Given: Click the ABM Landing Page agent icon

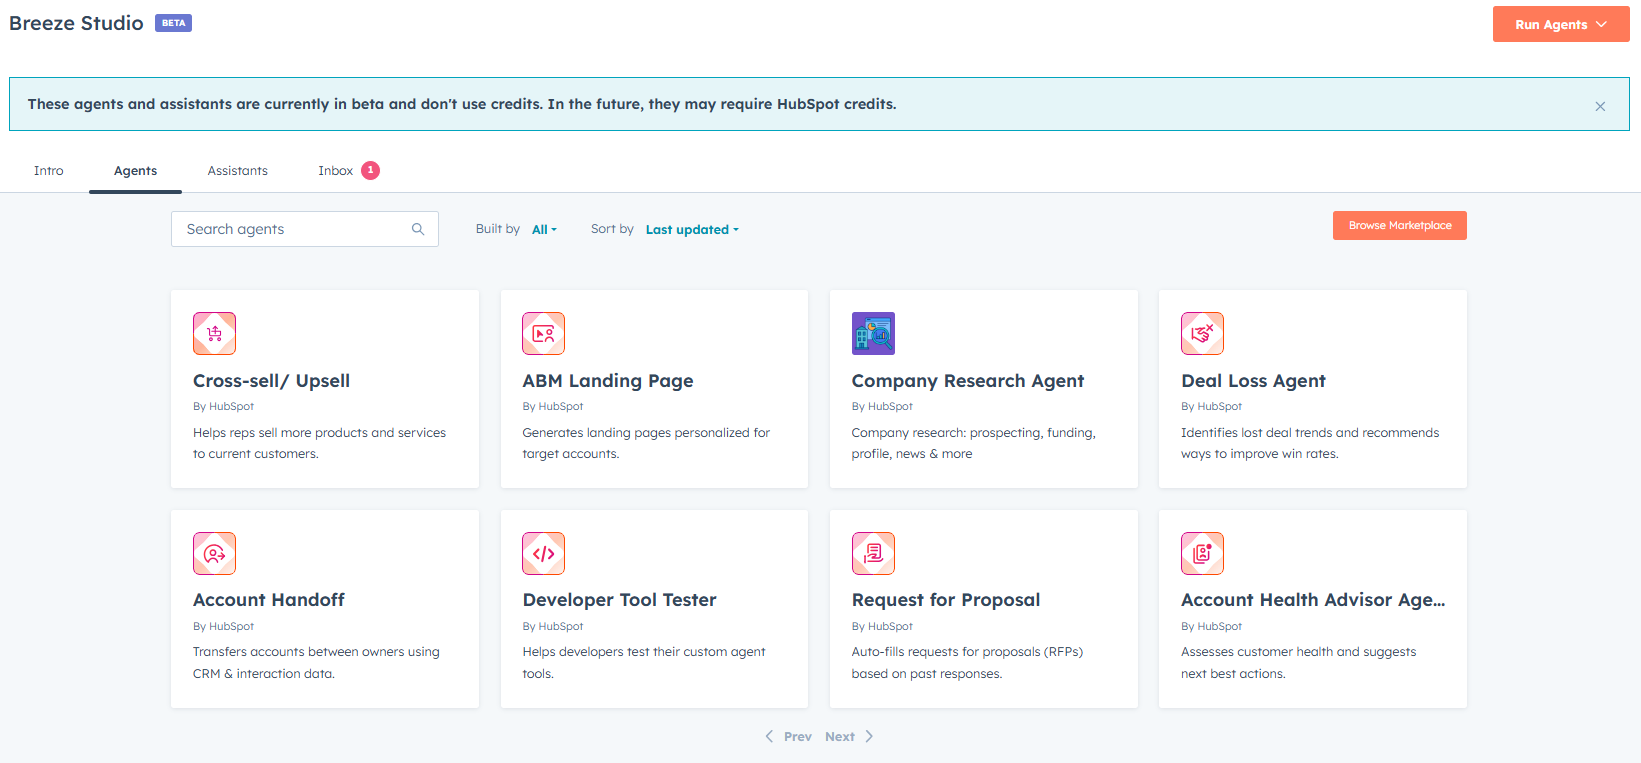Looking at the screenshot, I should point(543,334).
